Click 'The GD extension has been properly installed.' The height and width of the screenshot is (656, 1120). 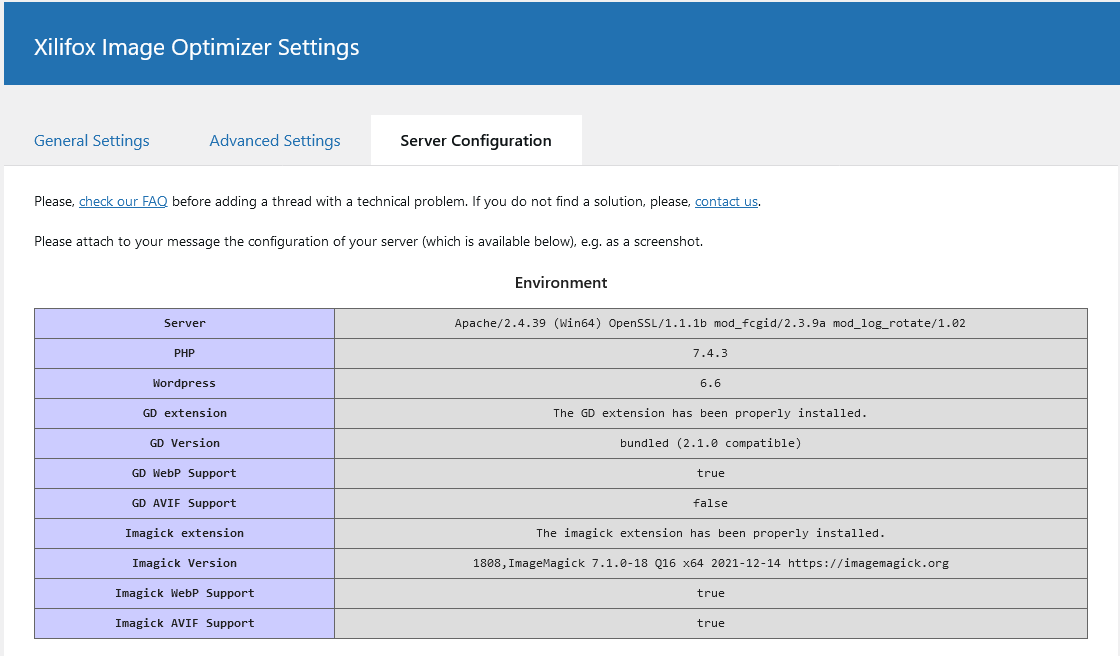coord(710,414)
